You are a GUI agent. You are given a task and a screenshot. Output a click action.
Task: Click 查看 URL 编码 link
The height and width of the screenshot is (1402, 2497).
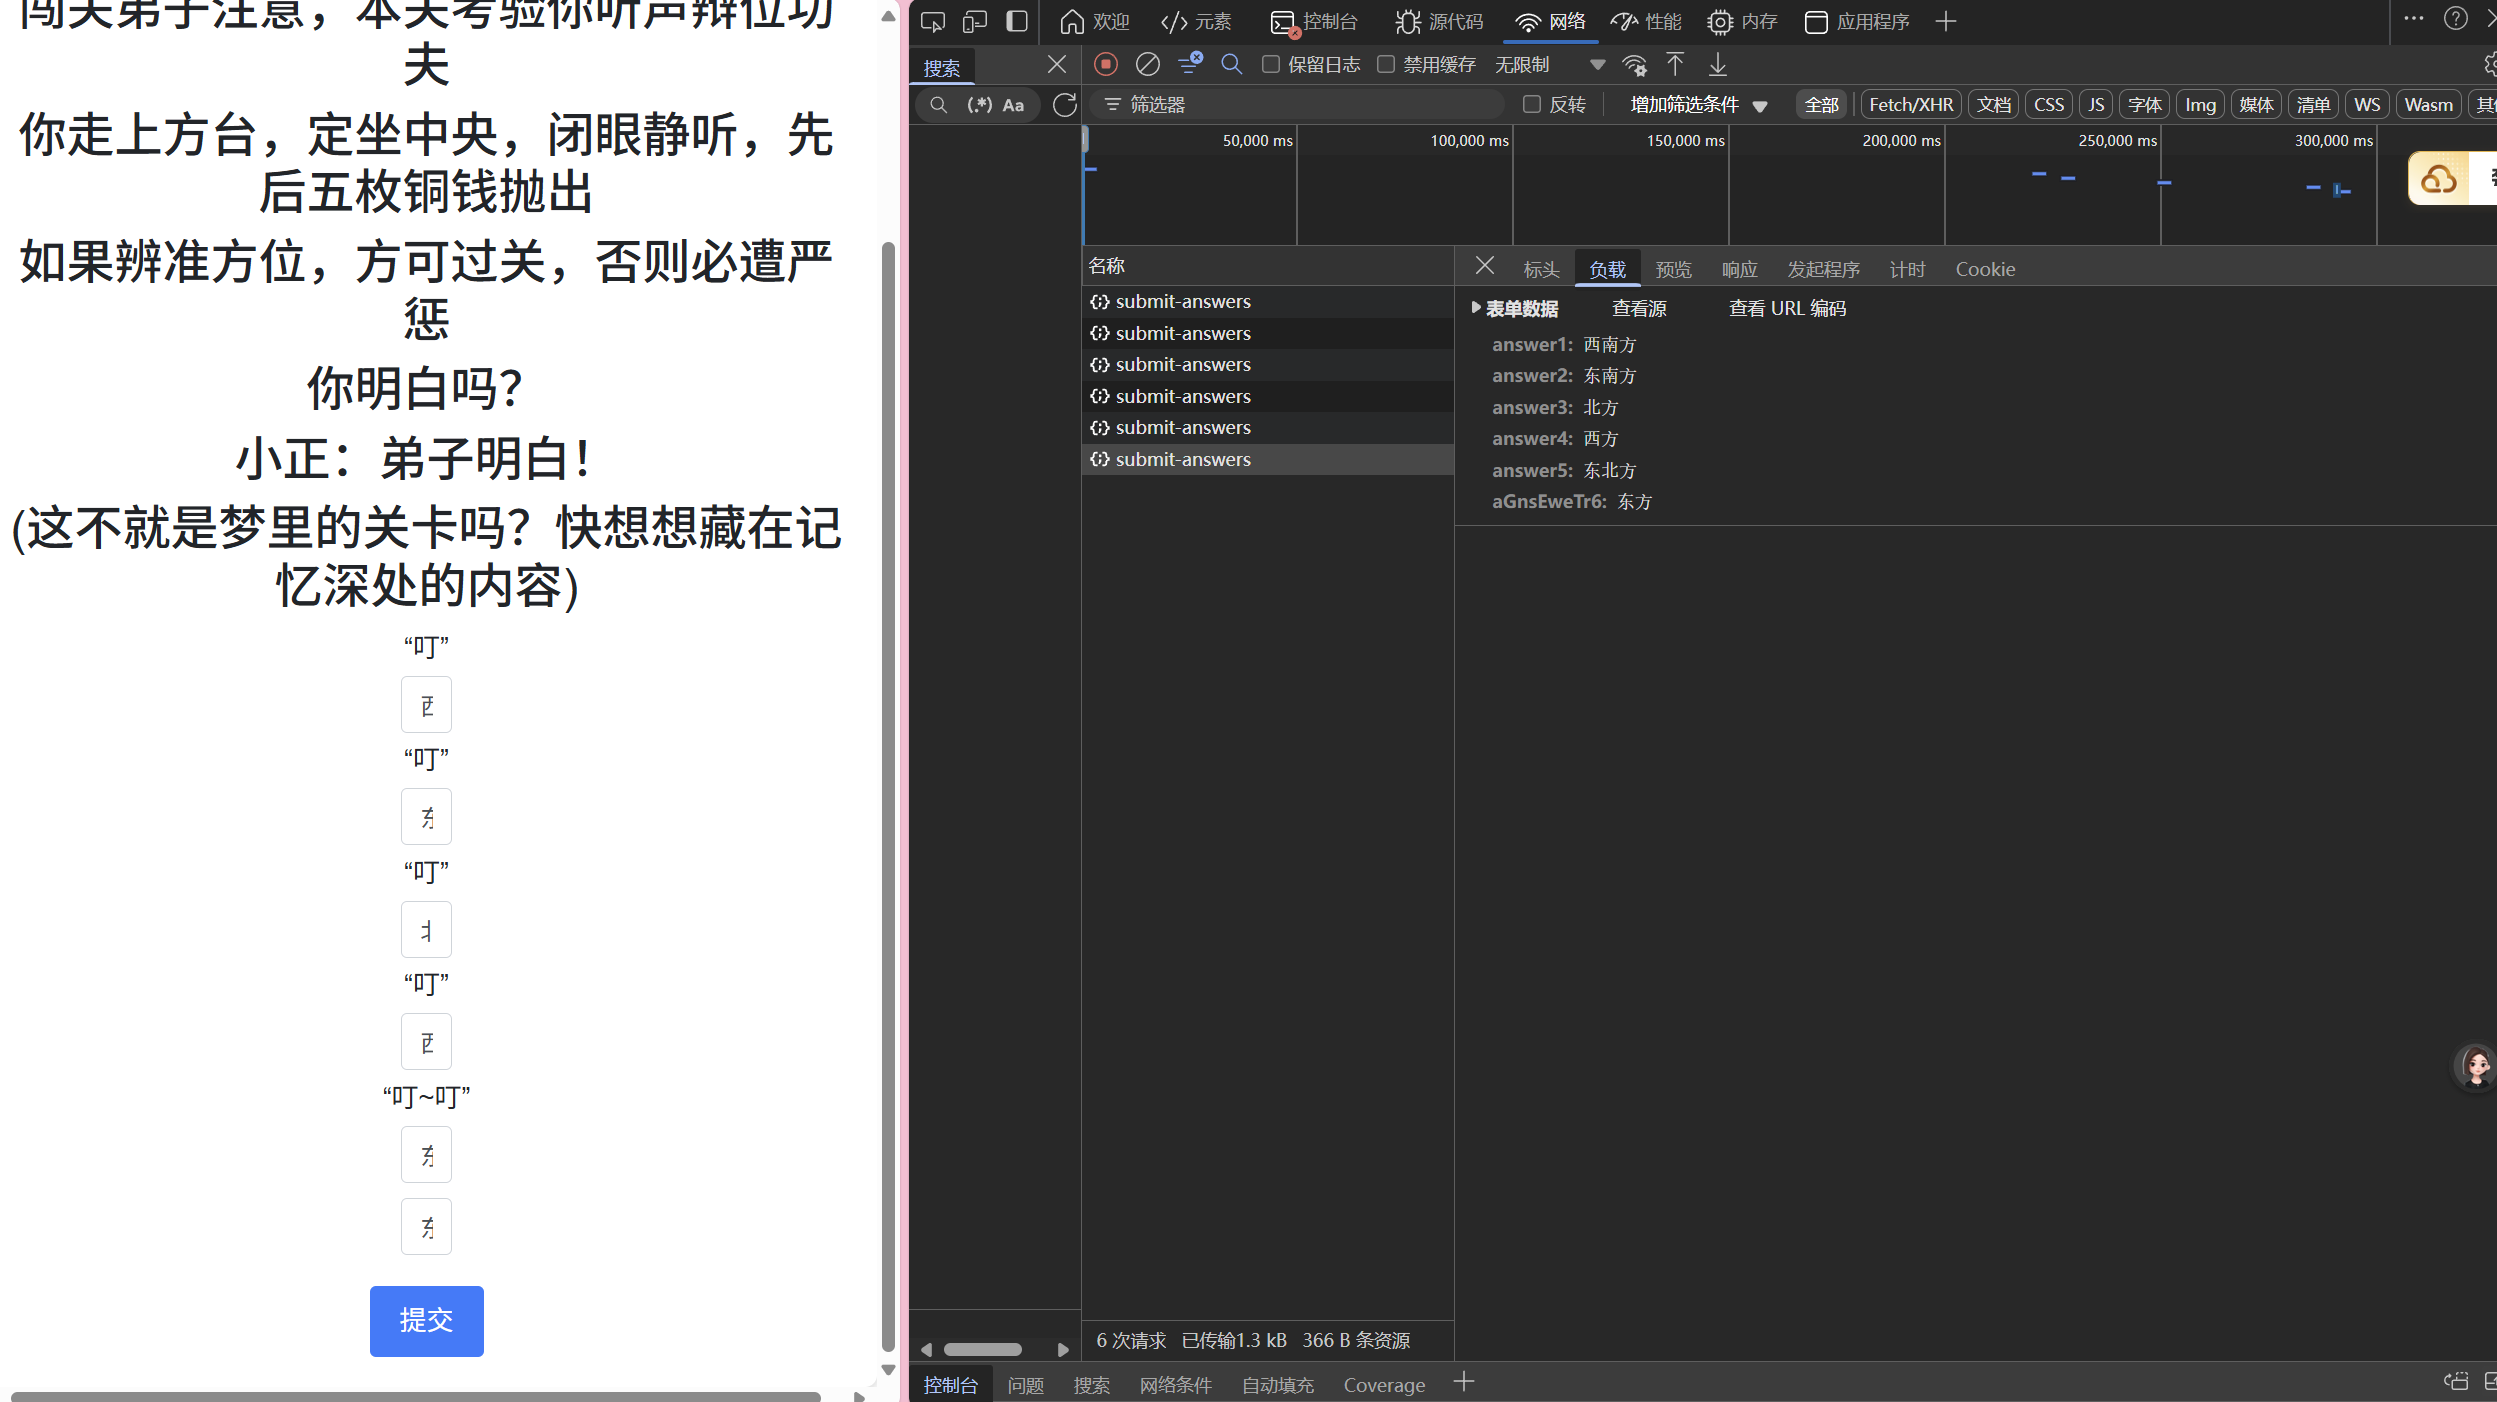pyautogui.click(x=1787, y=308)
